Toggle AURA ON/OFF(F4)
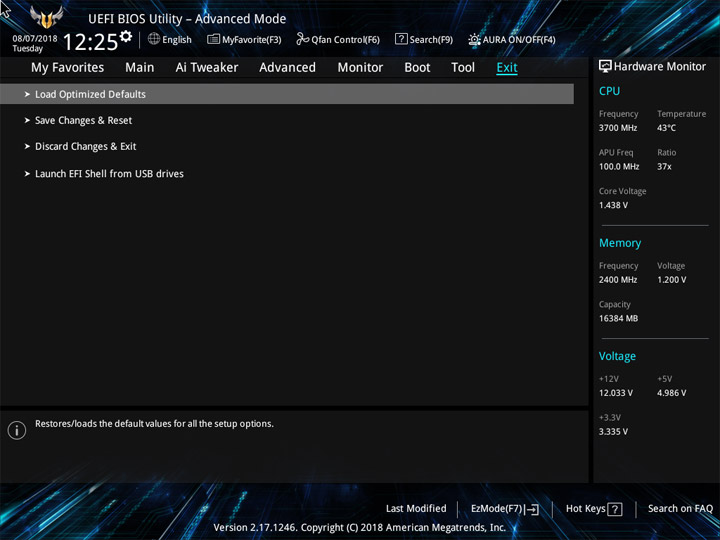 [519, 40]
